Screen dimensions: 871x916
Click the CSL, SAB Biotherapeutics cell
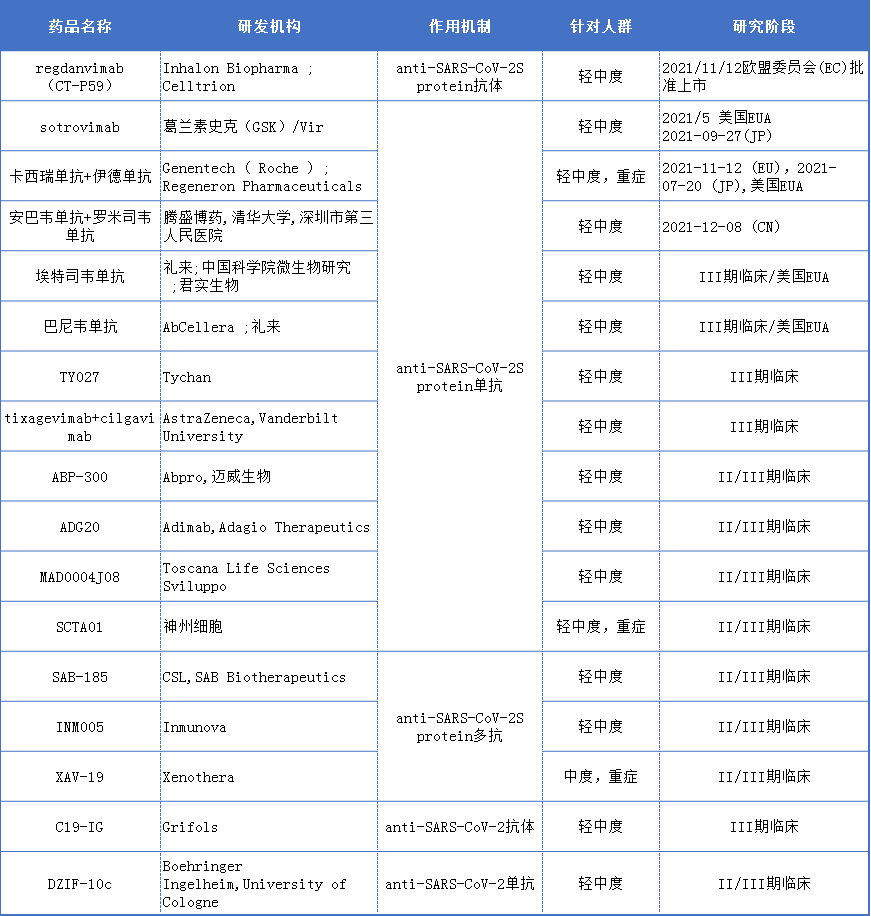[269, 677]
